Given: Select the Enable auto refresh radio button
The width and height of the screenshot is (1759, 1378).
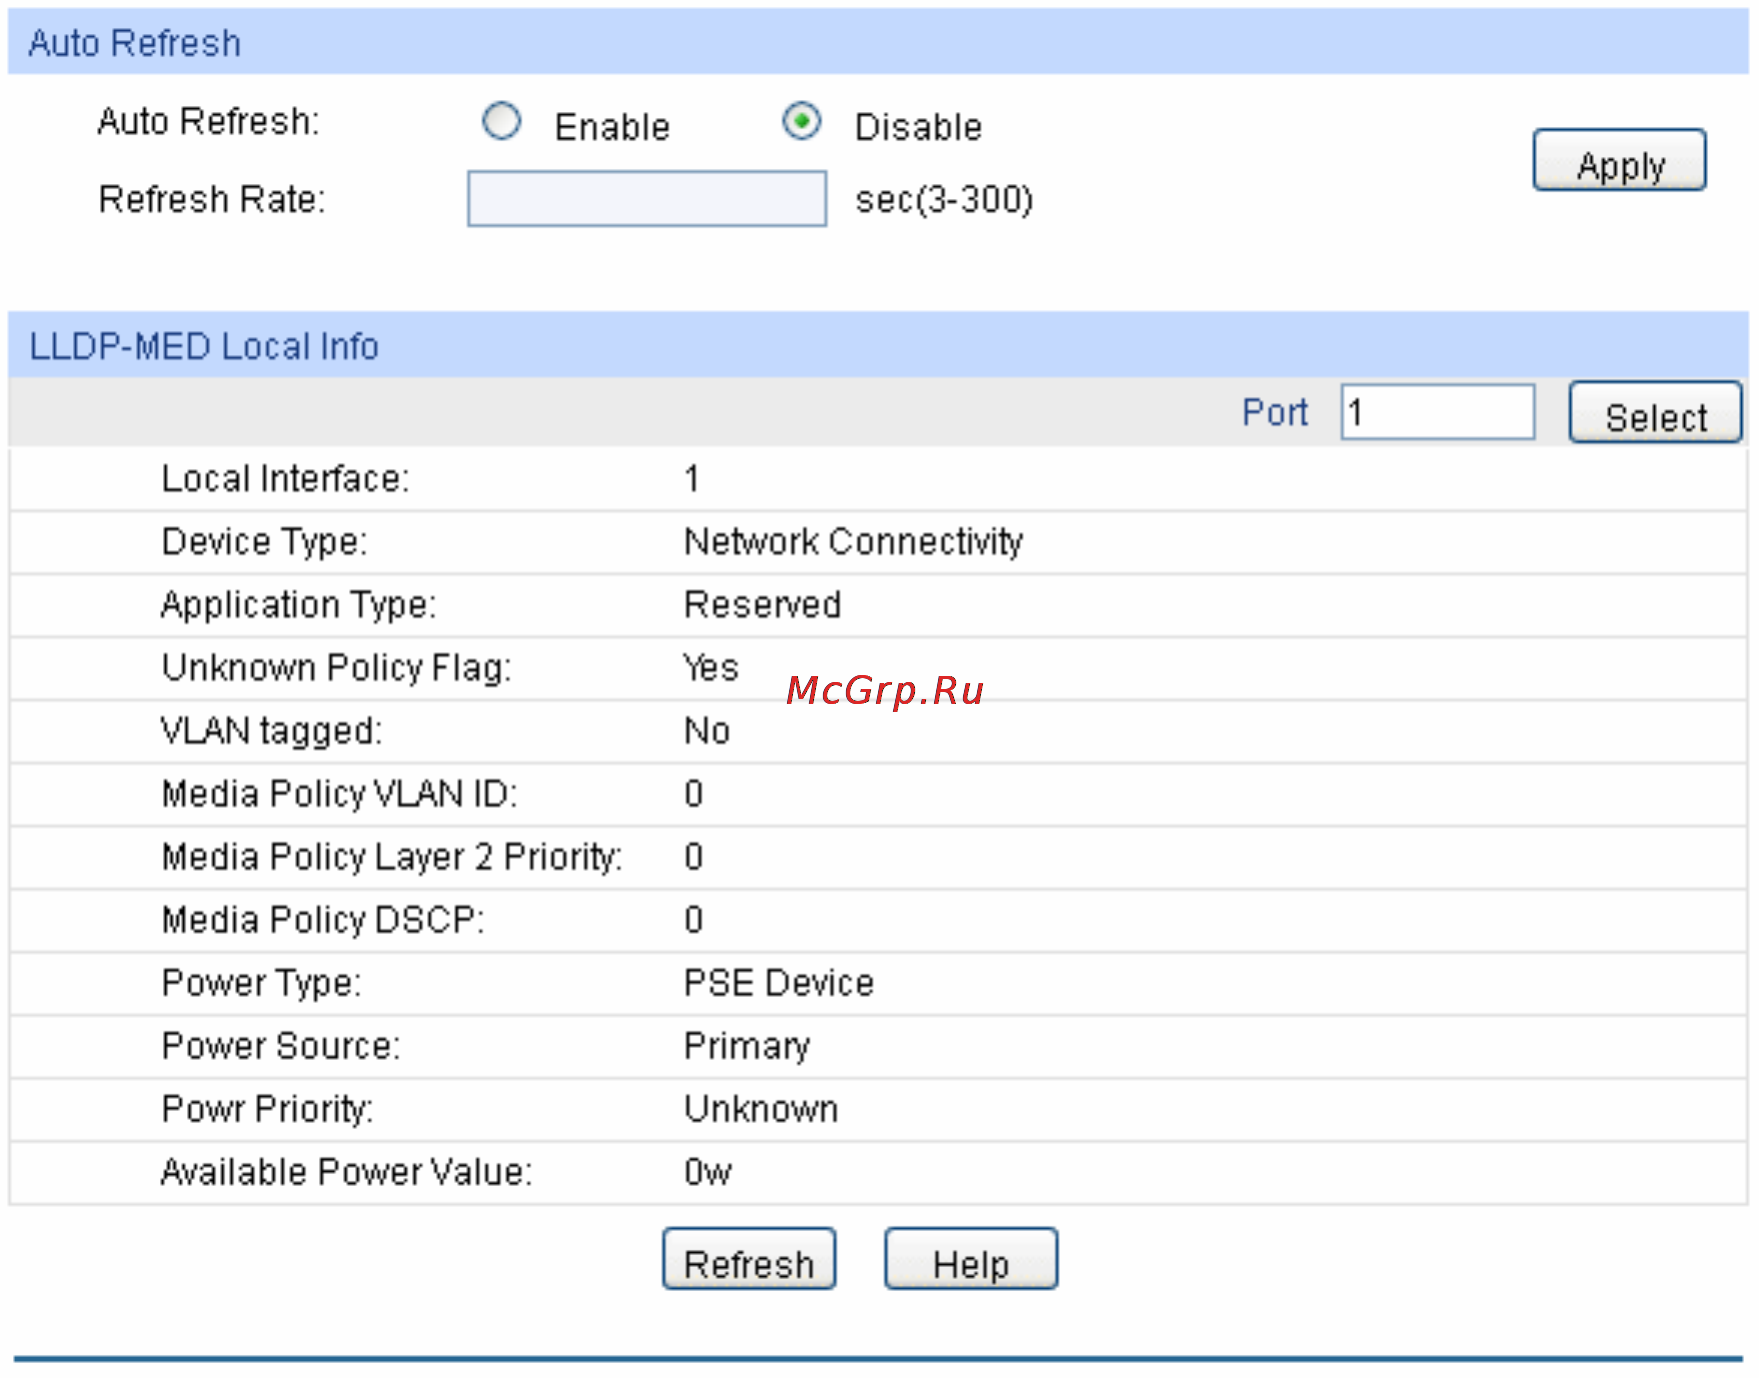Looking at the screenshot, I should 501,122.
